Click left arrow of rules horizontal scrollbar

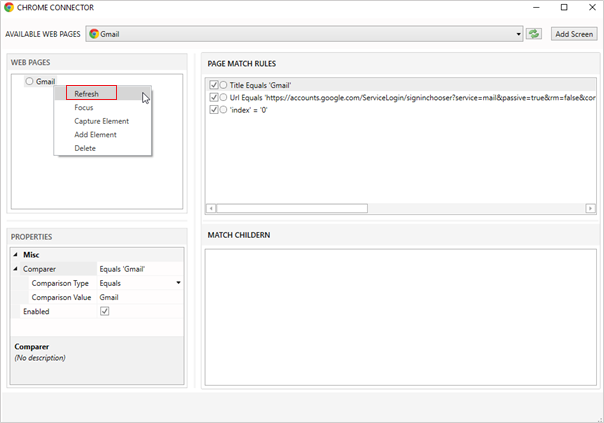211,208
